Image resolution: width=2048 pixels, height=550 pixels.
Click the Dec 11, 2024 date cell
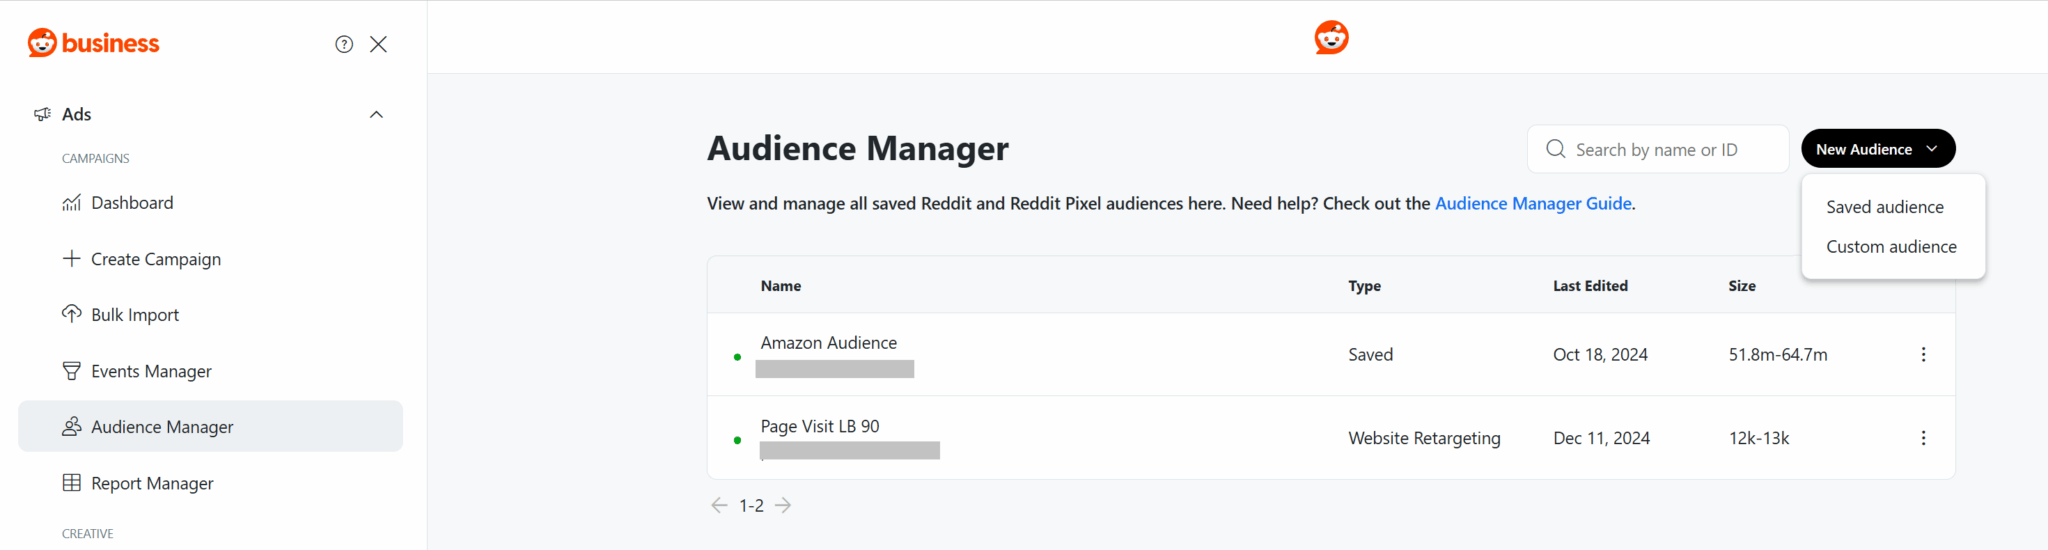(1601, 438)
